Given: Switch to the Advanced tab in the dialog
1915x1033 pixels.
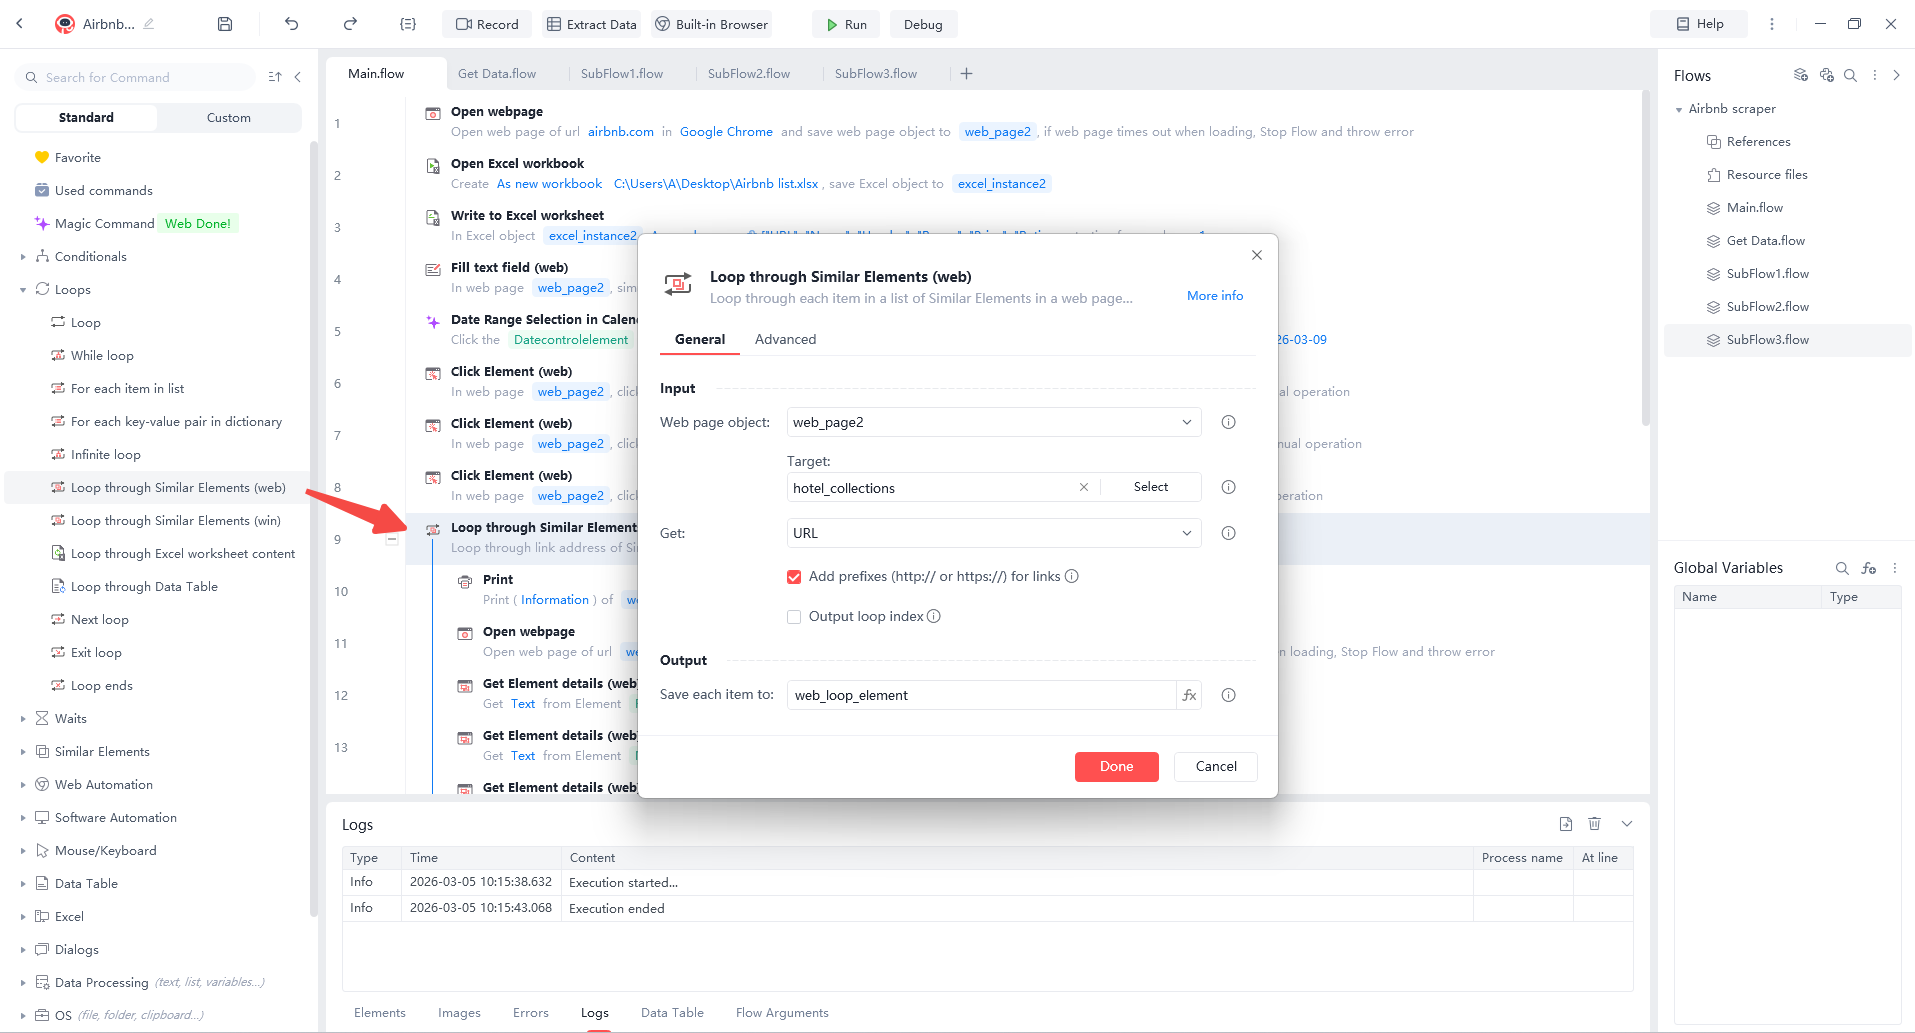Looking at the screenshot, I should point(785,339).
